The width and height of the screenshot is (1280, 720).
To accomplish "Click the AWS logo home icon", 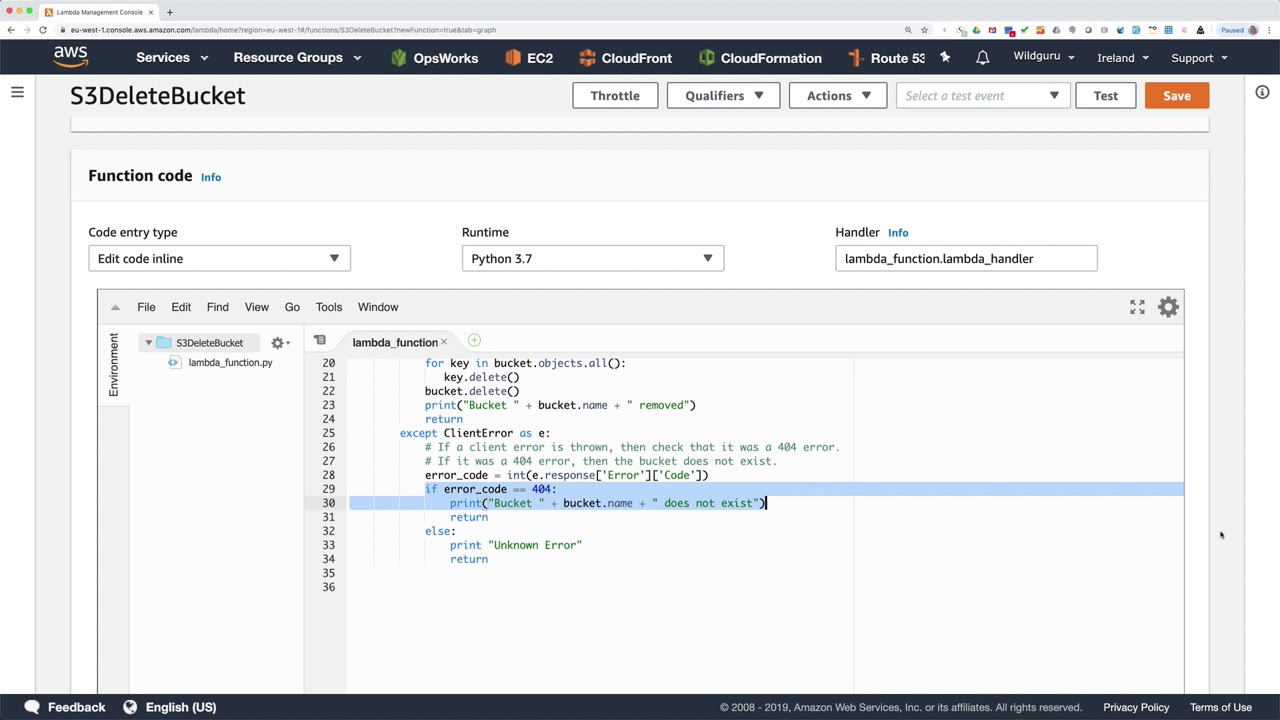I will tap(71, 57).
